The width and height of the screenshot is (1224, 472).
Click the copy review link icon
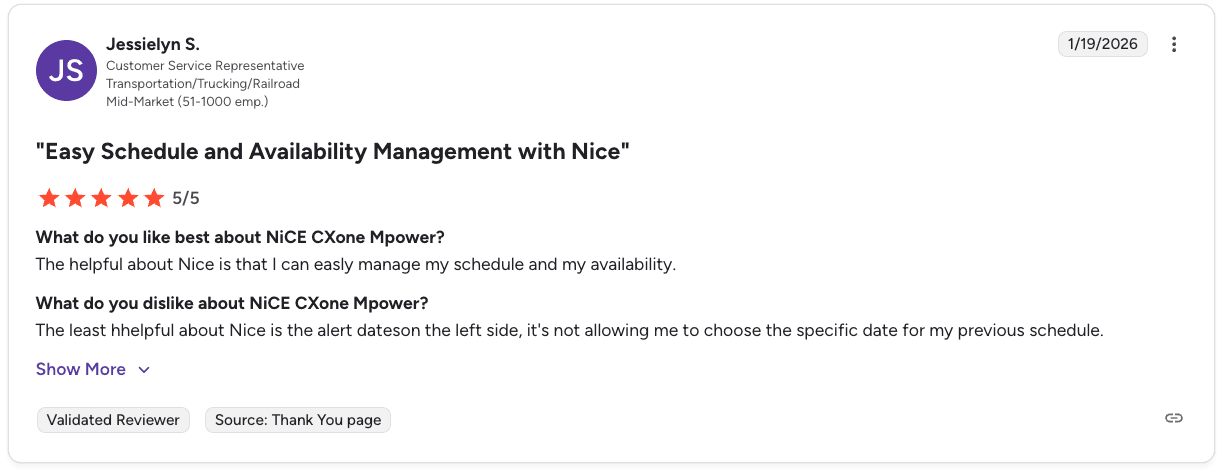click(x=1174, y=418)
